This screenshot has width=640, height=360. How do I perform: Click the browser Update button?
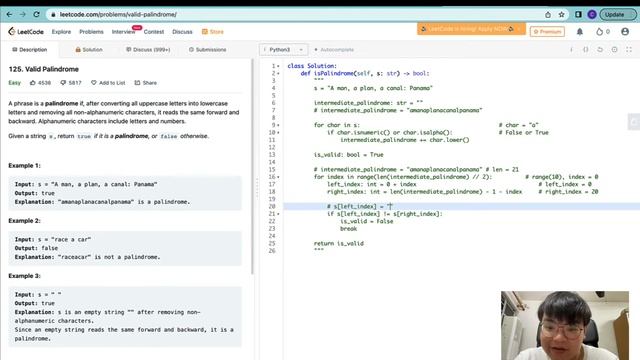click(x=618, y=15)
